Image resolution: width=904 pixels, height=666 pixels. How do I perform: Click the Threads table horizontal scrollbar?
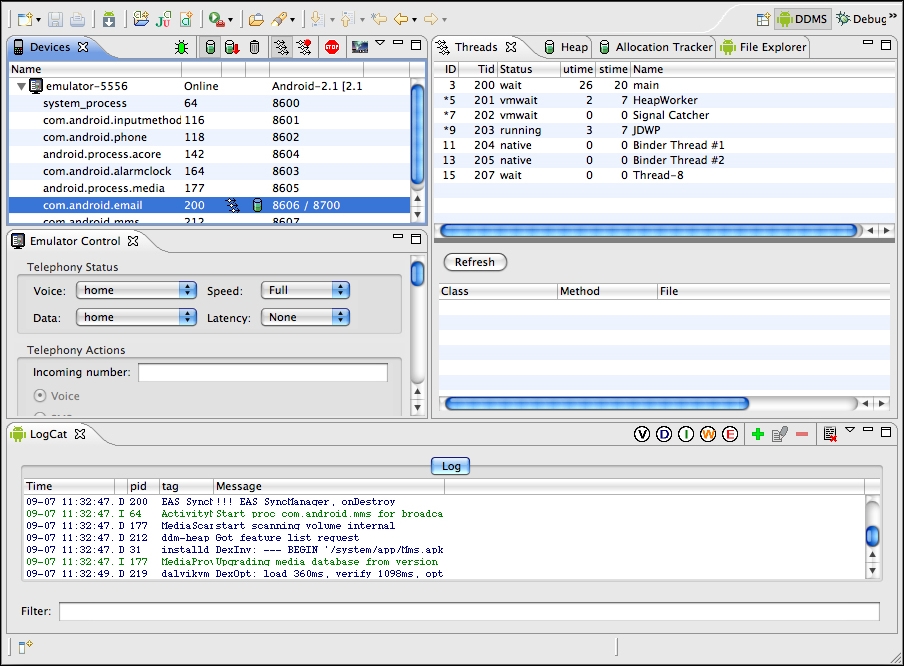tap(649, 231)
